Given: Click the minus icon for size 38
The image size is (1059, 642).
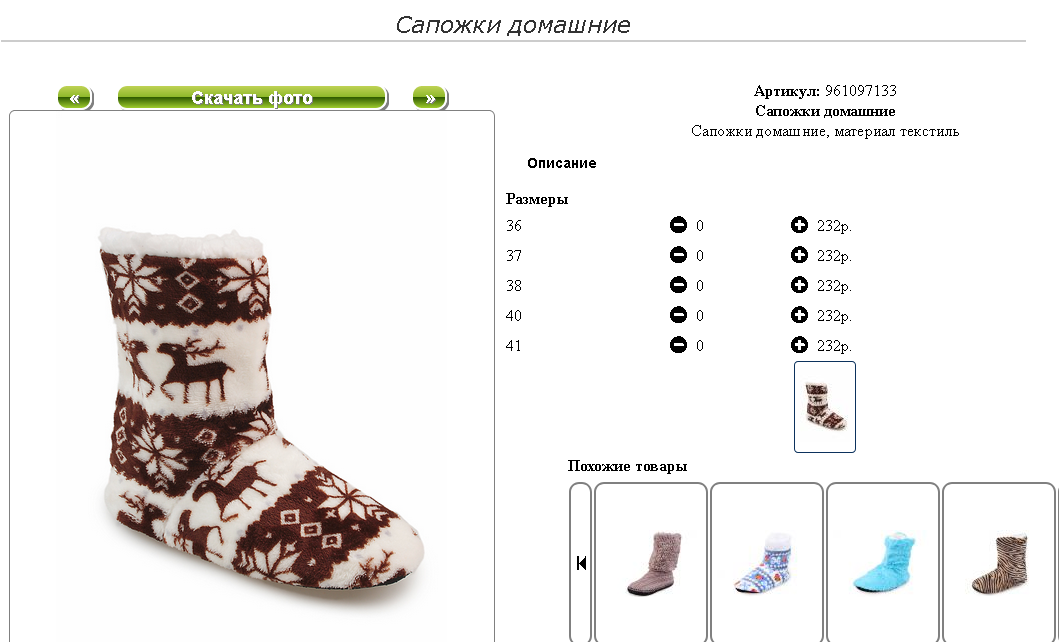Looking at the screenshot, I should click(678, 285).
